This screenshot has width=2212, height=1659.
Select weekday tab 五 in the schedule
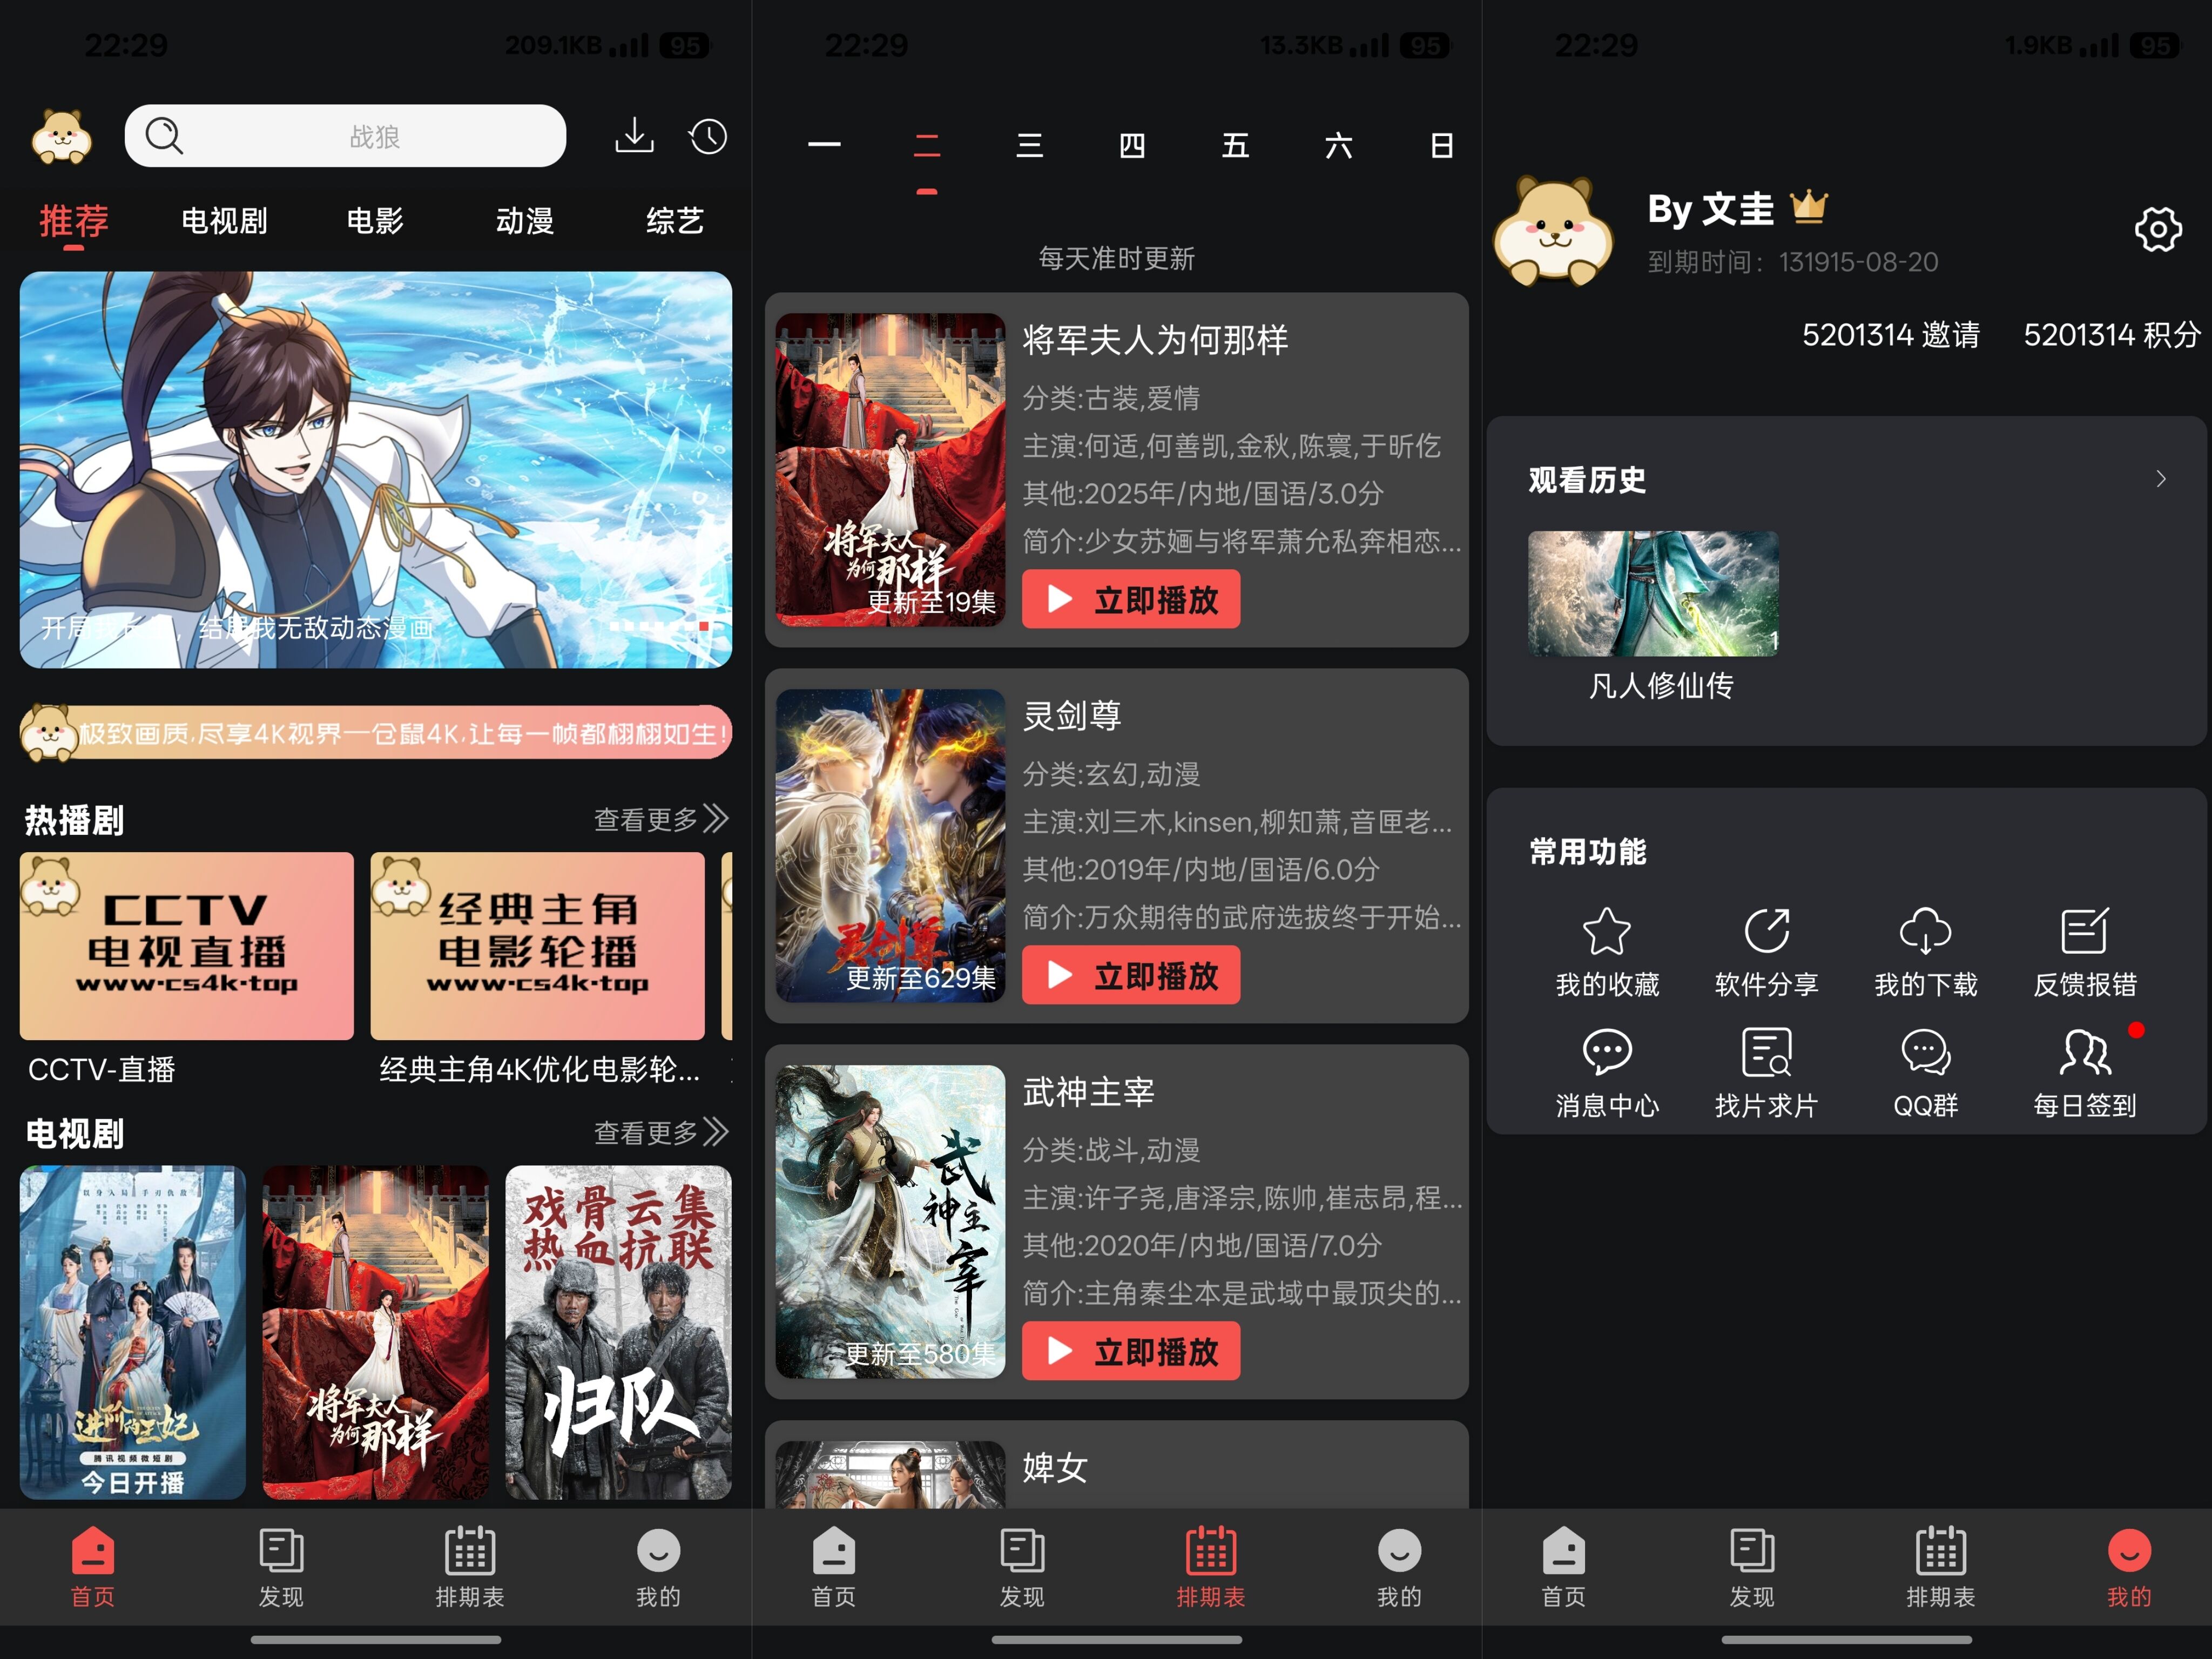click(1235, 146)
